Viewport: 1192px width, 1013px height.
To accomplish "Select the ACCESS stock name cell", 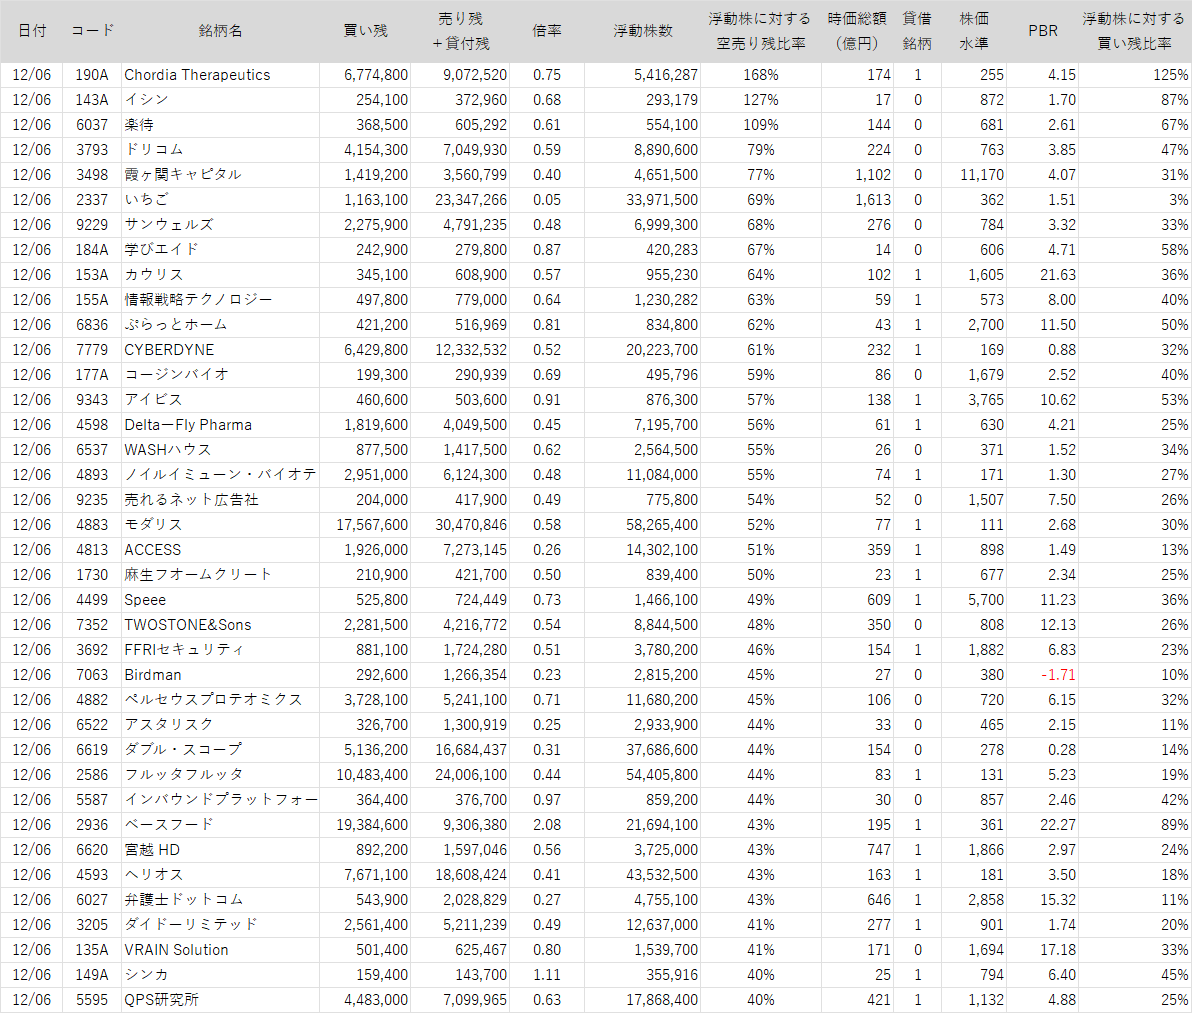I will 153,550.
